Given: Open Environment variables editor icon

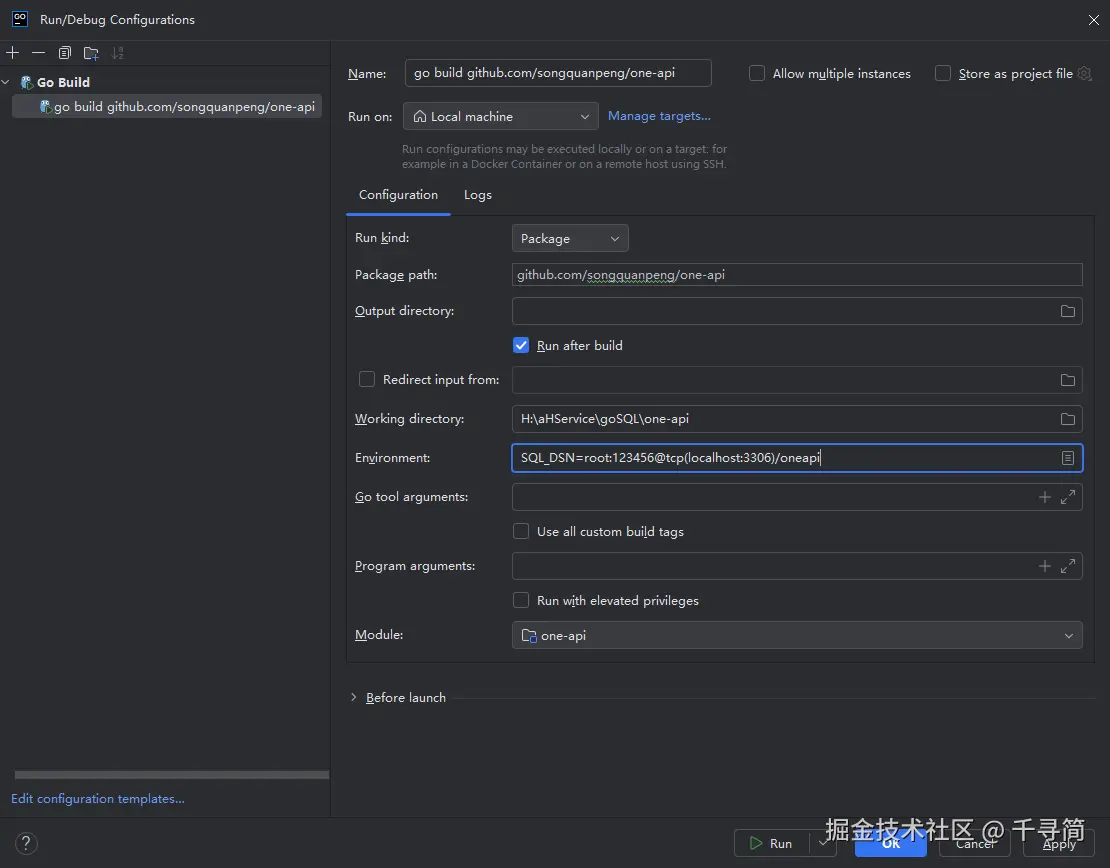Looking at the screenshot, I should point(1068,458).
